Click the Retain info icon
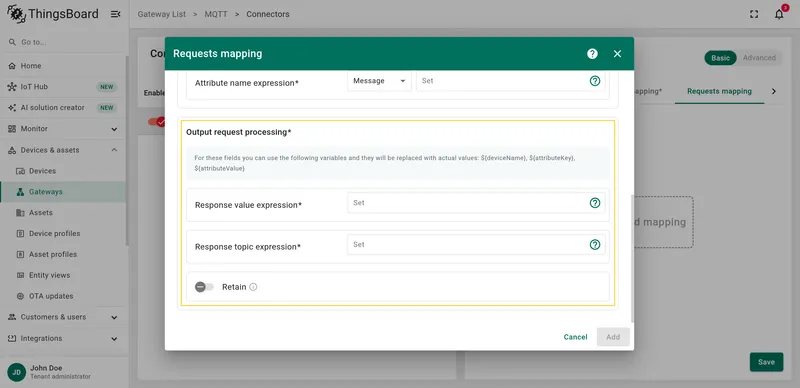The image size is (800, 388). (x=253, y=287)
